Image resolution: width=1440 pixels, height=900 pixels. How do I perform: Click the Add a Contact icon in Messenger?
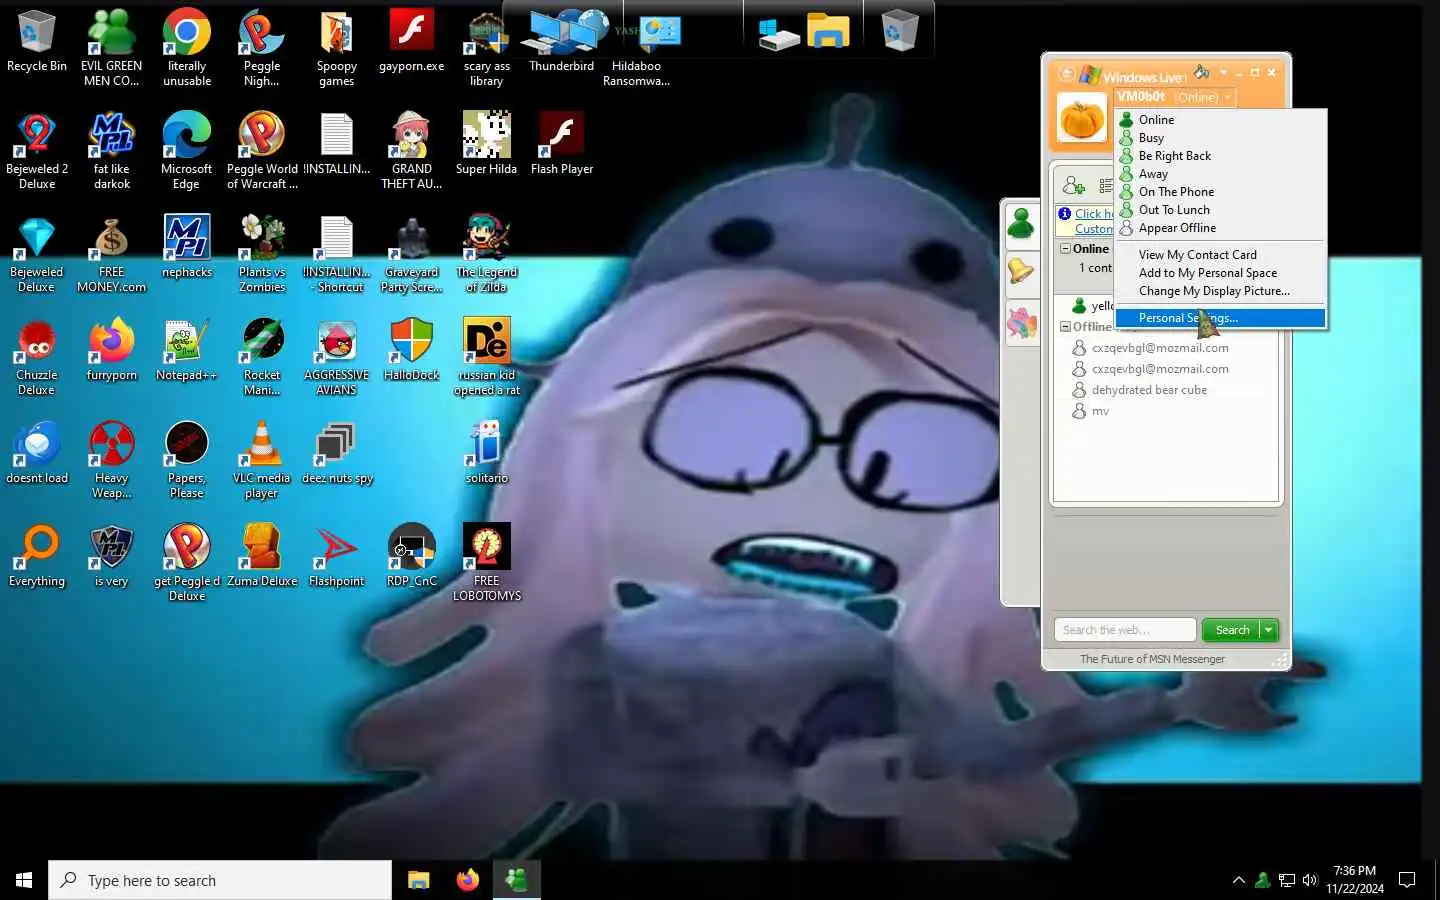click(x=1073, y=185)
